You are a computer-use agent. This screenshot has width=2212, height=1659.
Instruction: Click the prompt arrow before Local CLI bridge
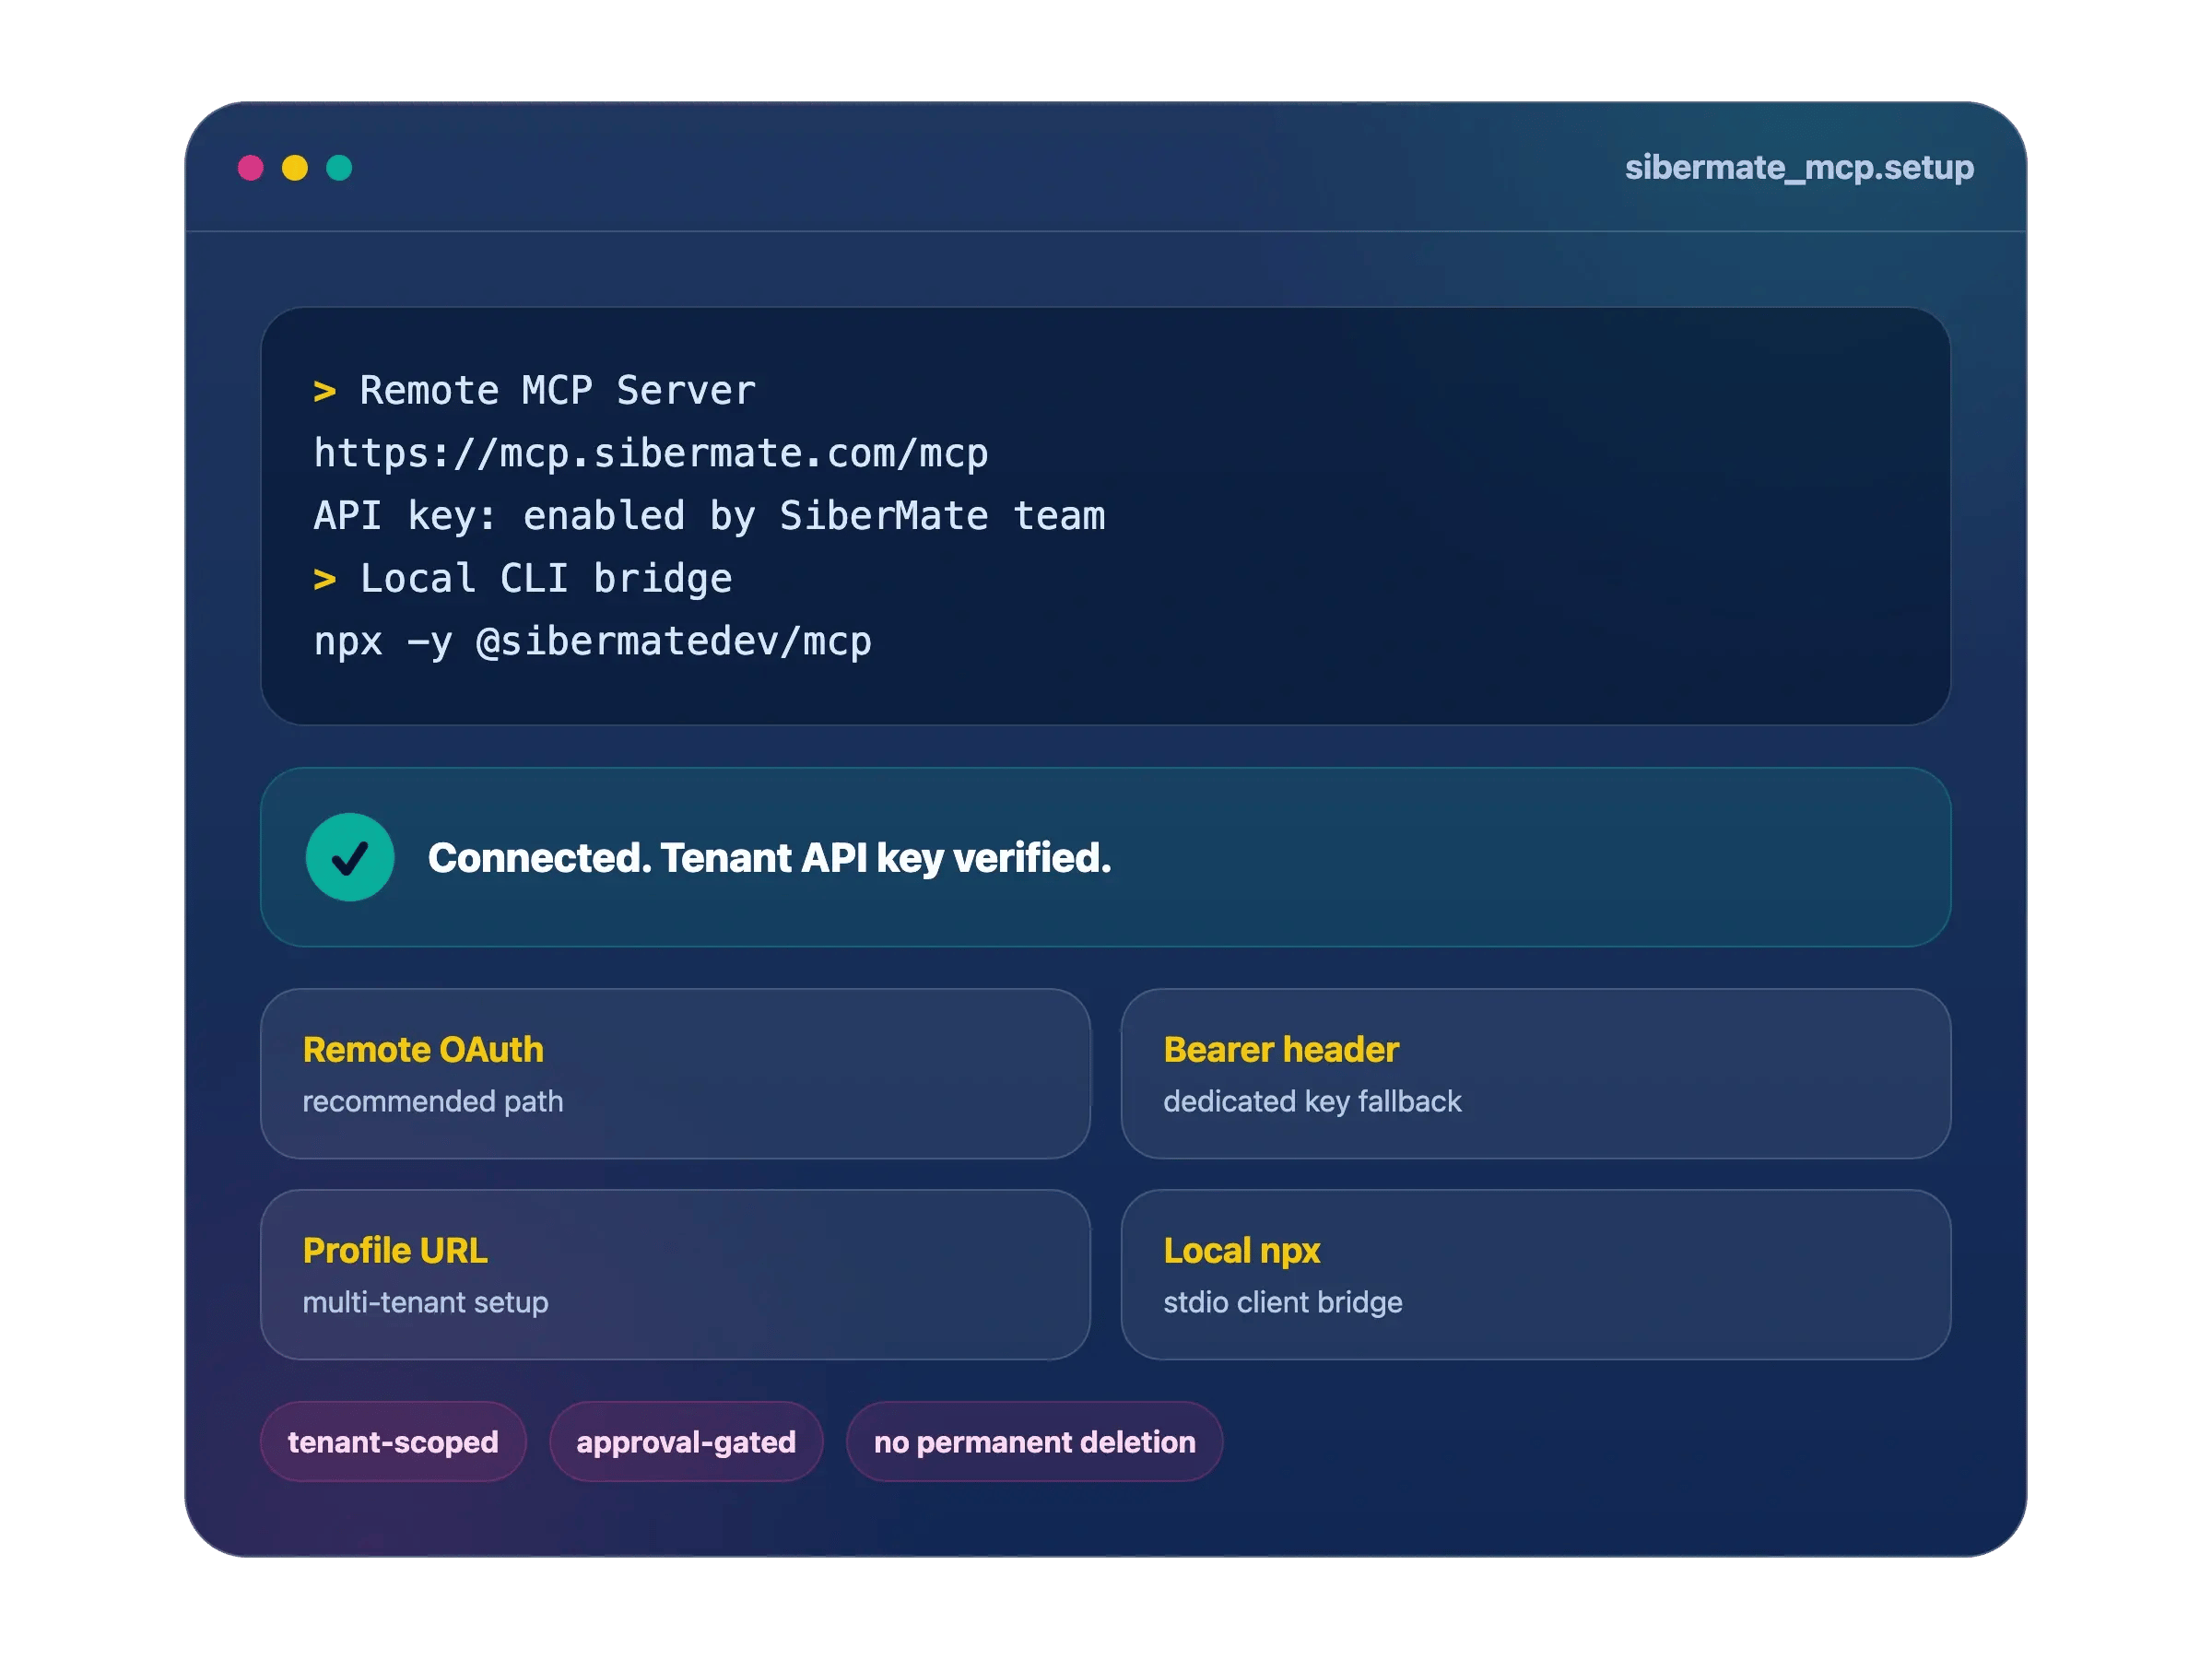[324, 579]
